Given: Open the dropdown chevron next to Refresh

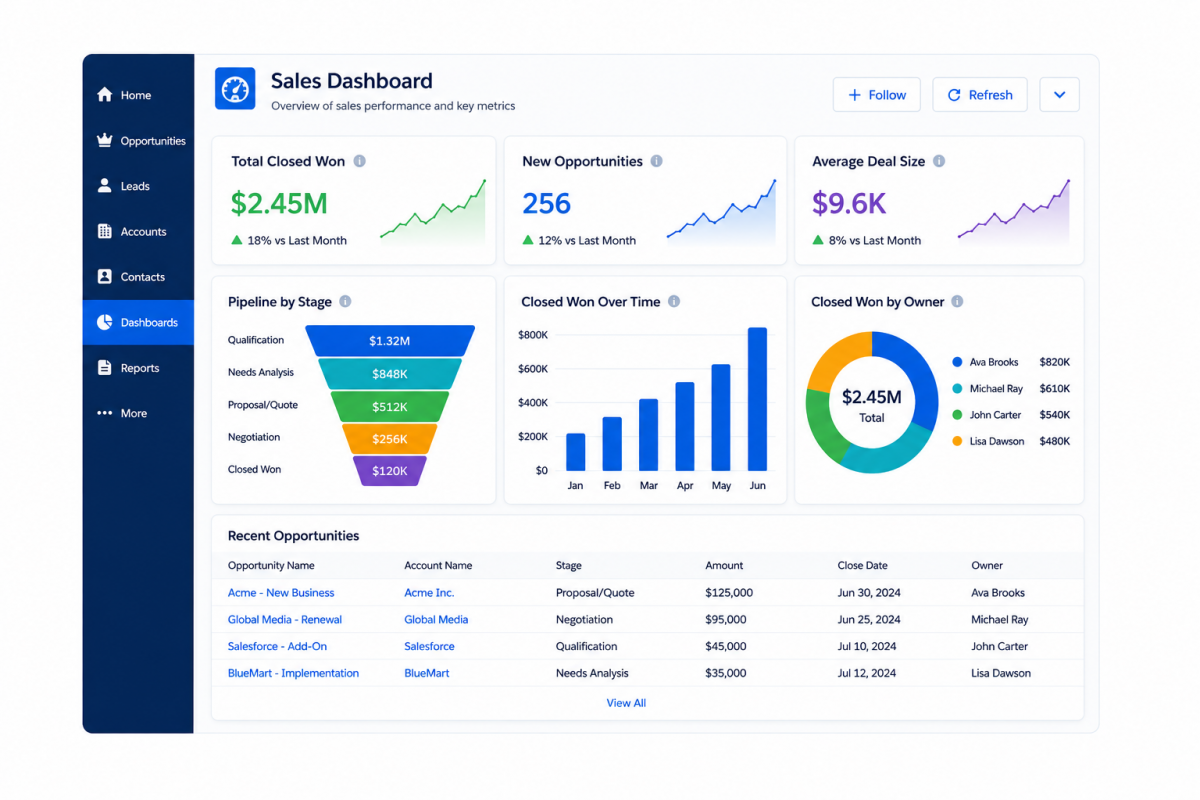Looking at the screenshot, I should point(1060,95).
